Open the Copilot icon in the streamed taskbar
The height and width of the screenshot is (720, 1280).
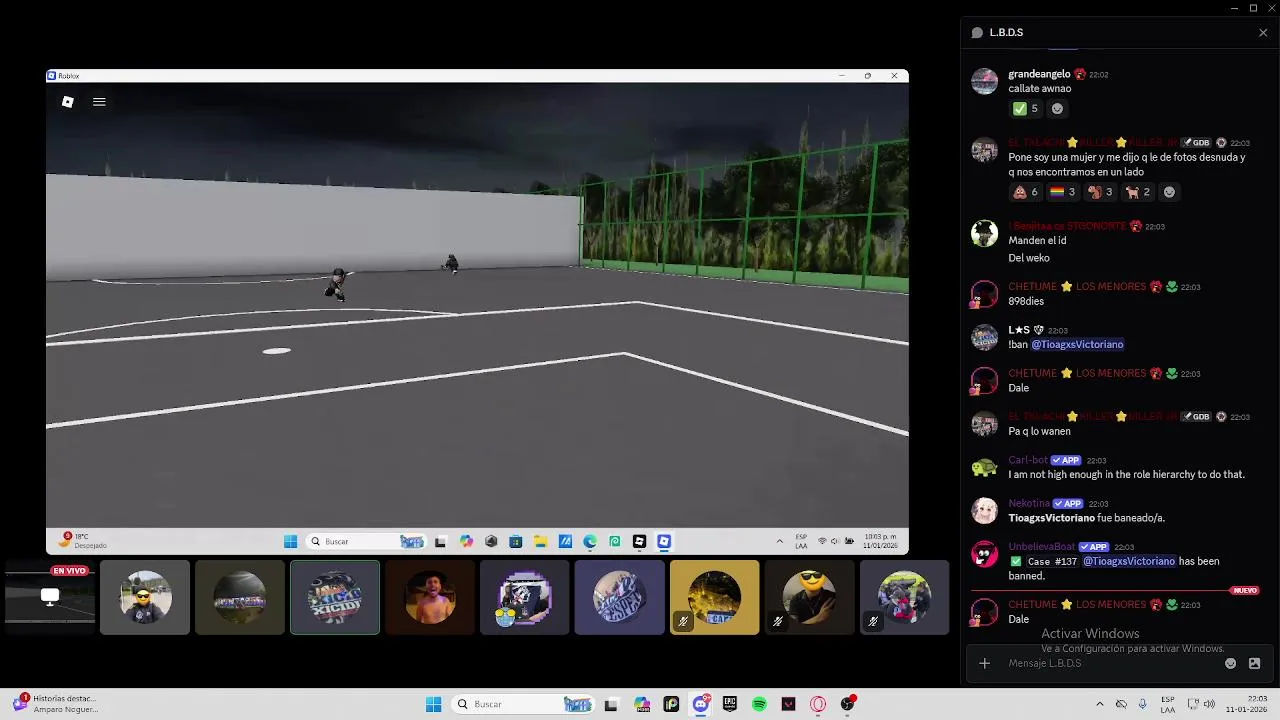(466, 541)
